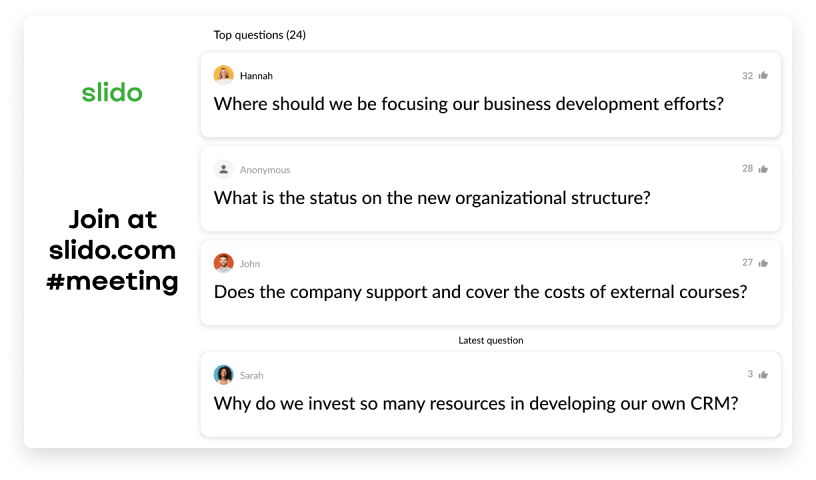Image resolution: width=816 pixels, height=480 pixels.
Task: Click the green slido logo
Action: (x=112, y=93)
